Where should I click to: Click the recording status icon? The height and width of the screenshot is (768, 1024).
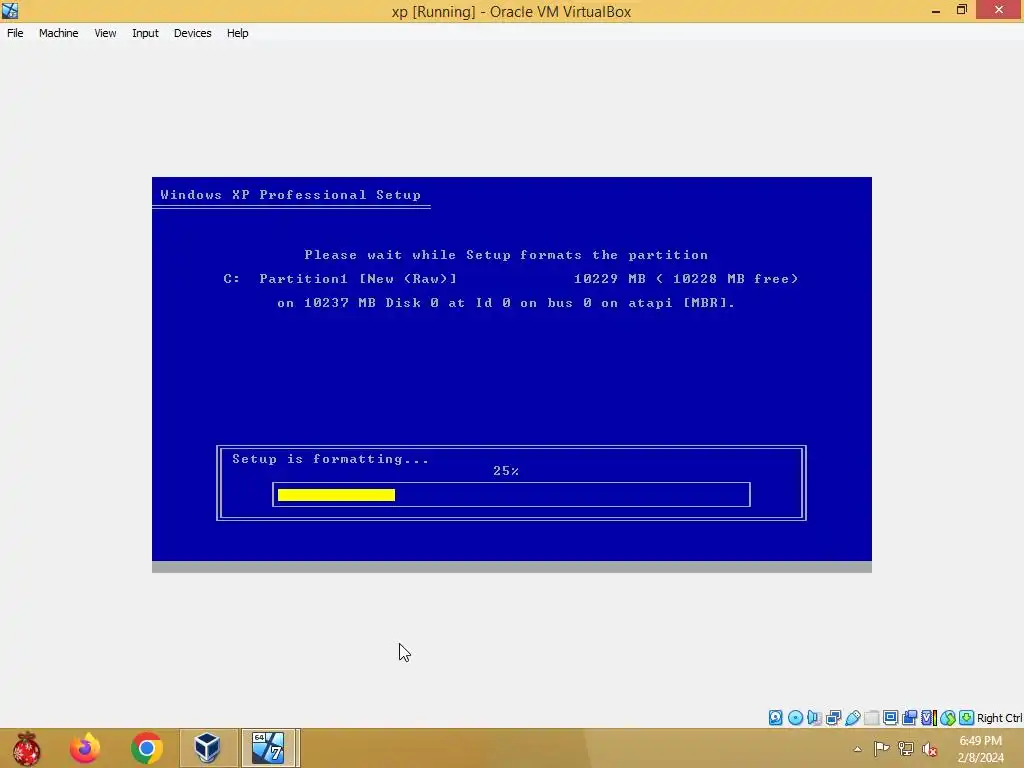[909, 718]
